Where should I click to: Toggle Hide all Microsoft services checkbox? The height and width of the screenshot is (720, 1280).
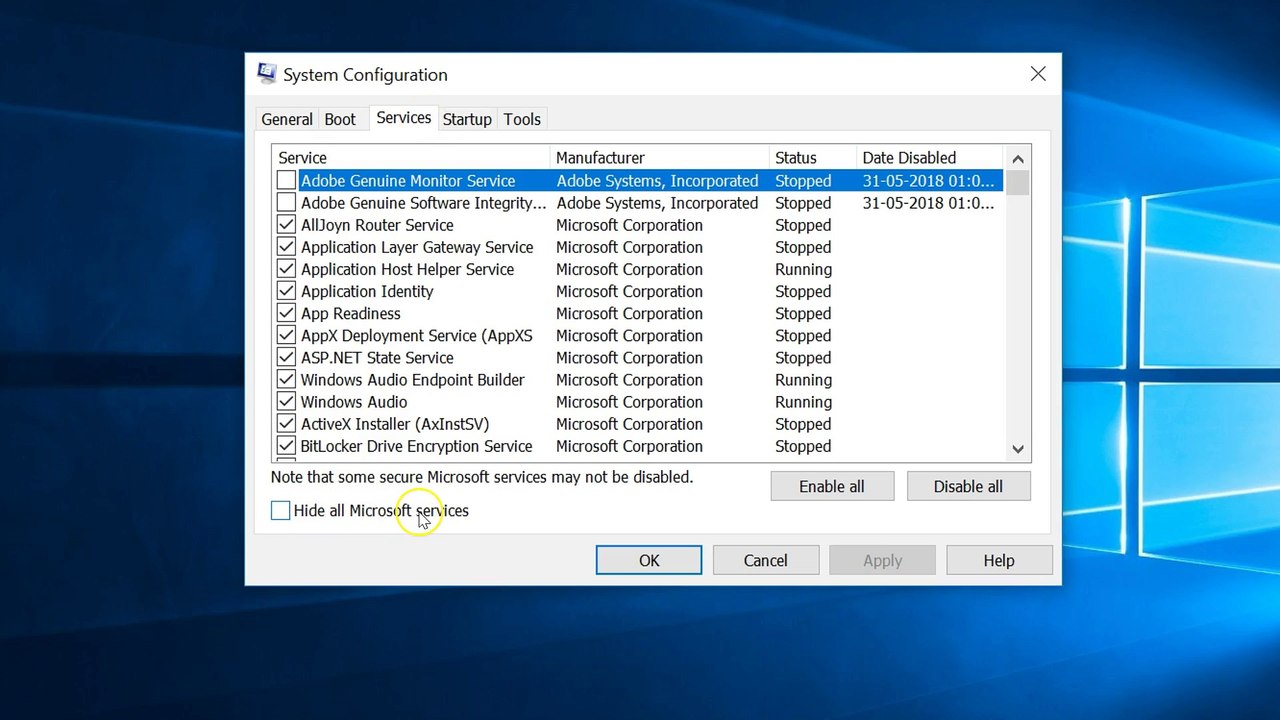280,510
